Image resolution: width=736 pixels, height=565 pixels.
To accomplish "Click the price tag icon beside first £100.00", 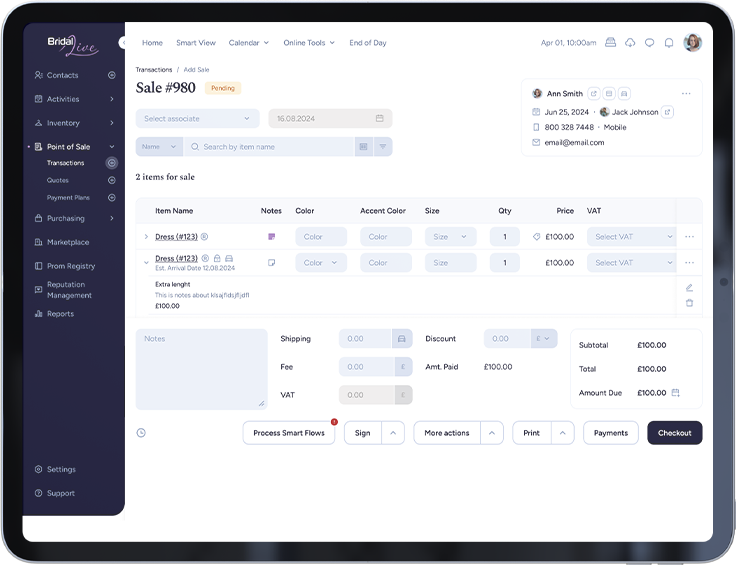I will 537,237.
